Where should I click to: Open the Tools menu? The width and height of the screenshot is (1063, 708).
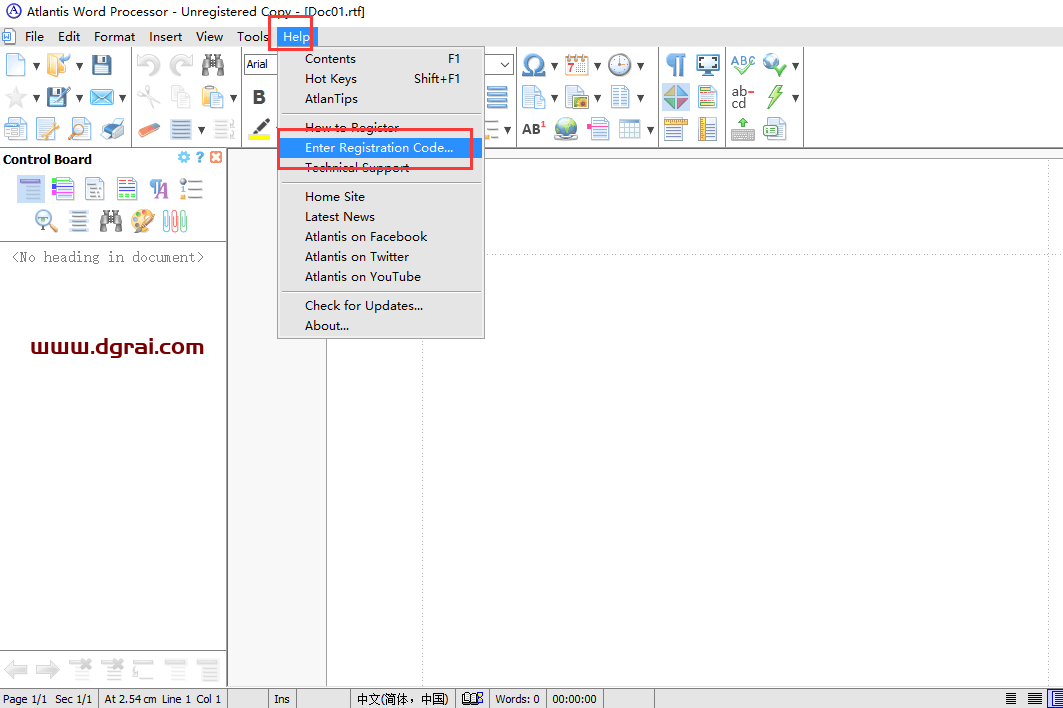pyautogui.click(x=252, y=36)
